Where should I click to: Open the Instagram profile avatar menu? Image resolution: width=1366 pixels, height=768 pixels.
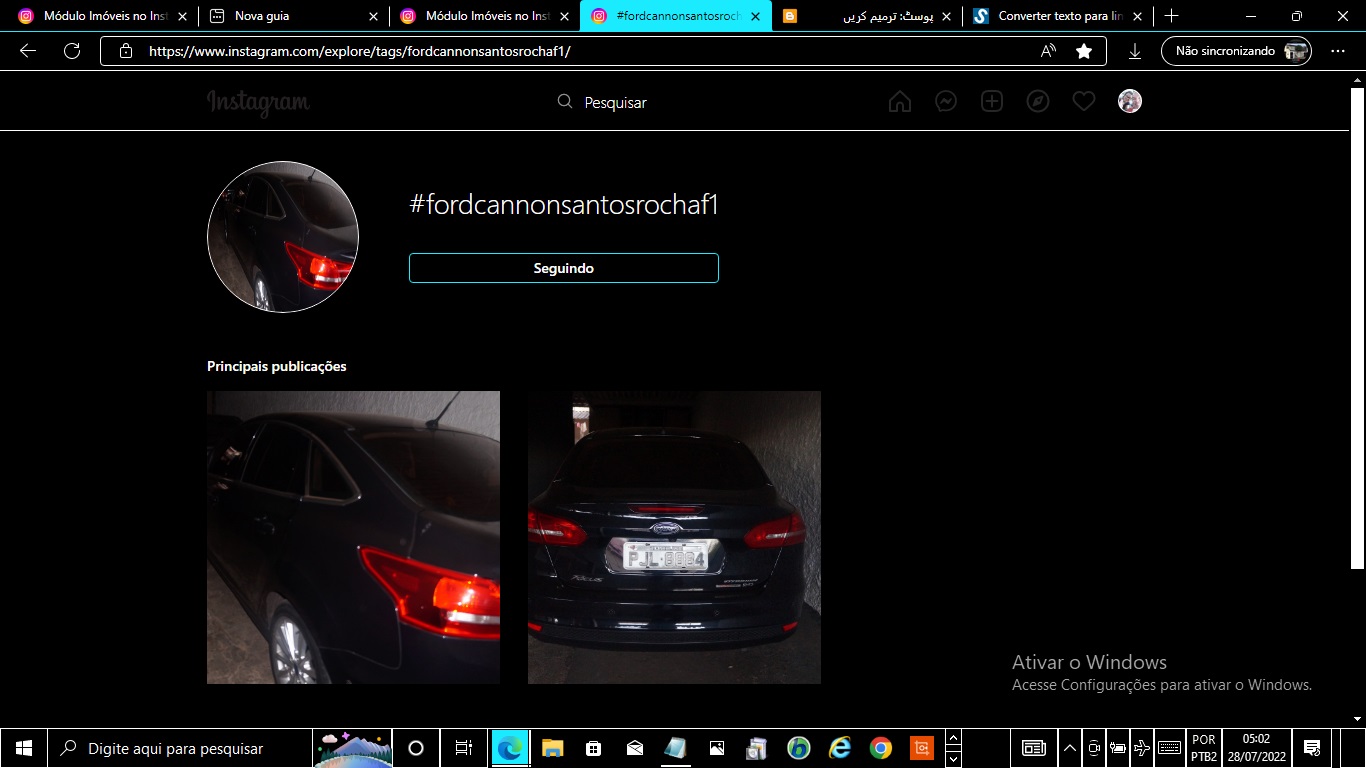(x=1130, y=101)
